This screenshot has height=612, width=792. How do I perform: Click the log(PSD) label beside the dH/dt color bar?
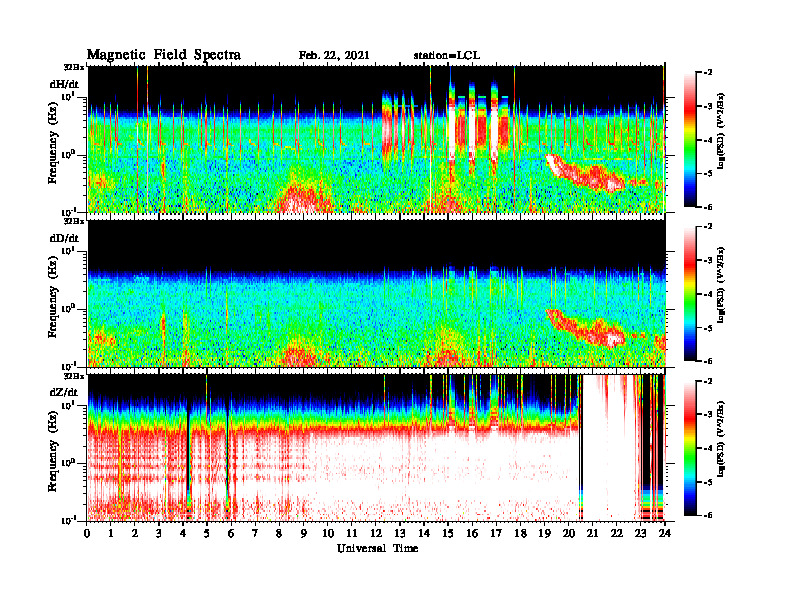[x=721, y=130]
